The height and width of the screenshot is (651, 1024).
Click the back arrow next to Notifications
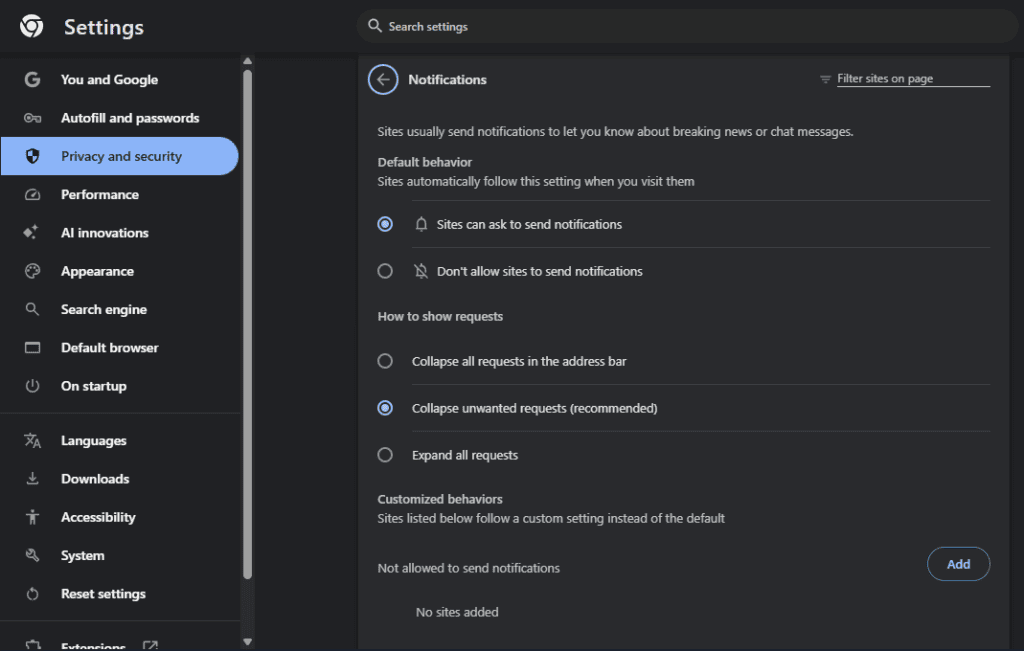pyautogui.click(x=383, y=80)
